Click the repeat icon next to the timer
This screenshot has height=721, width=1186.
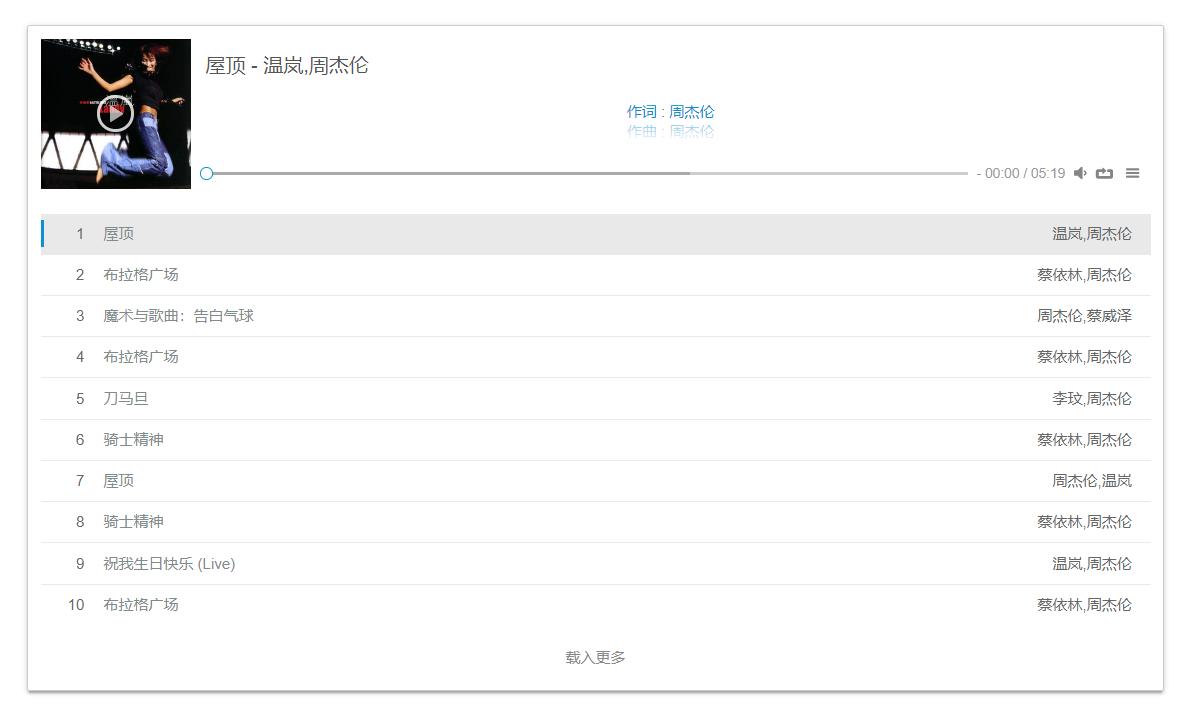pyautogui.click(x=1104, y=173)
